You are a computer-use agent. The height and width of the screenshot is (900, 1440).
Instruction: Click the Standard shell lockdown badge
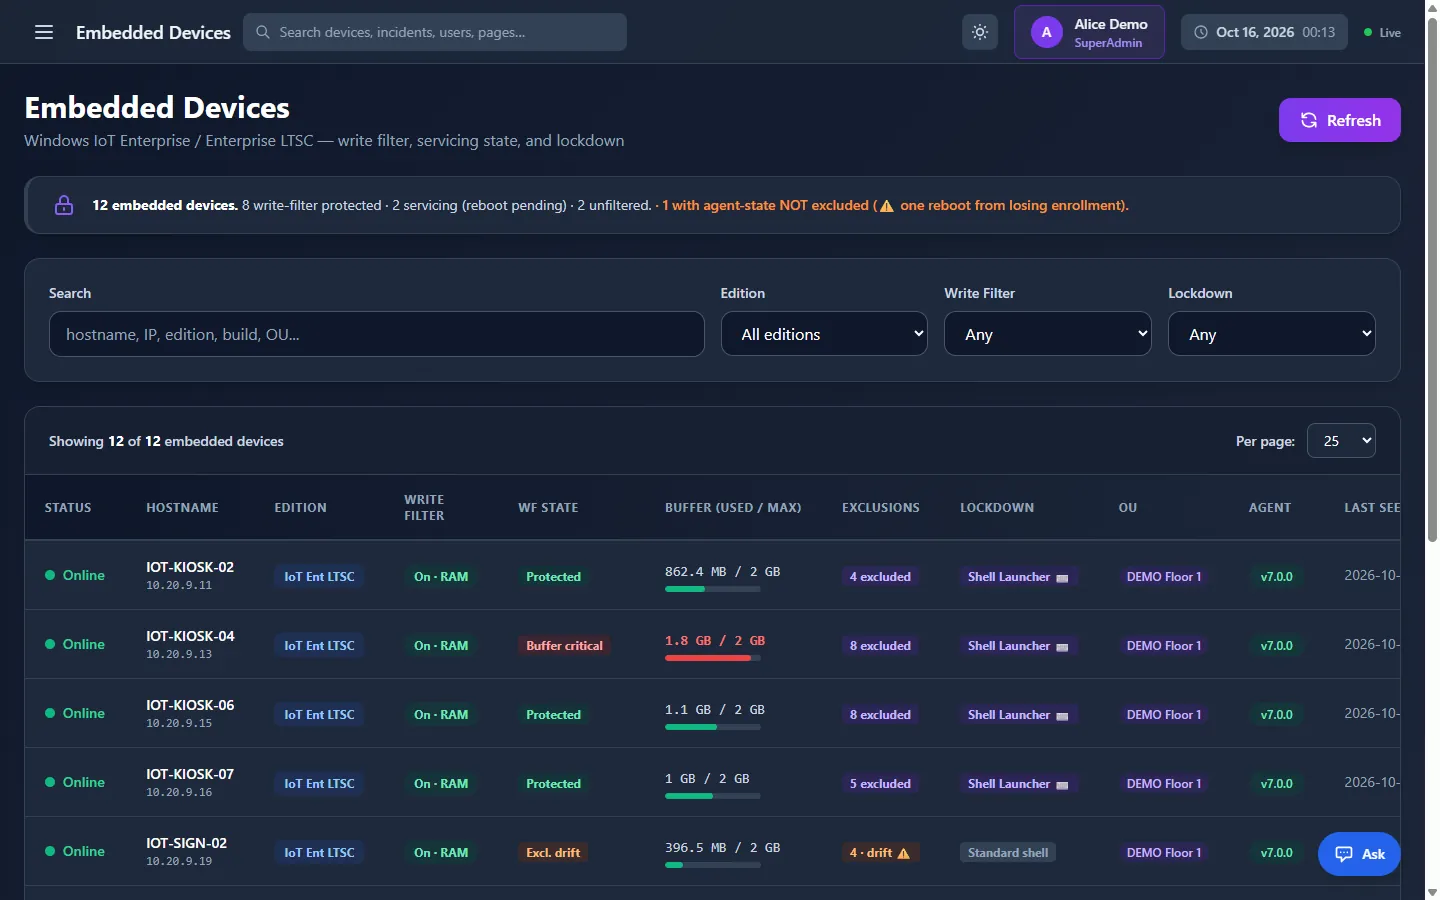tap(1008, 853)
